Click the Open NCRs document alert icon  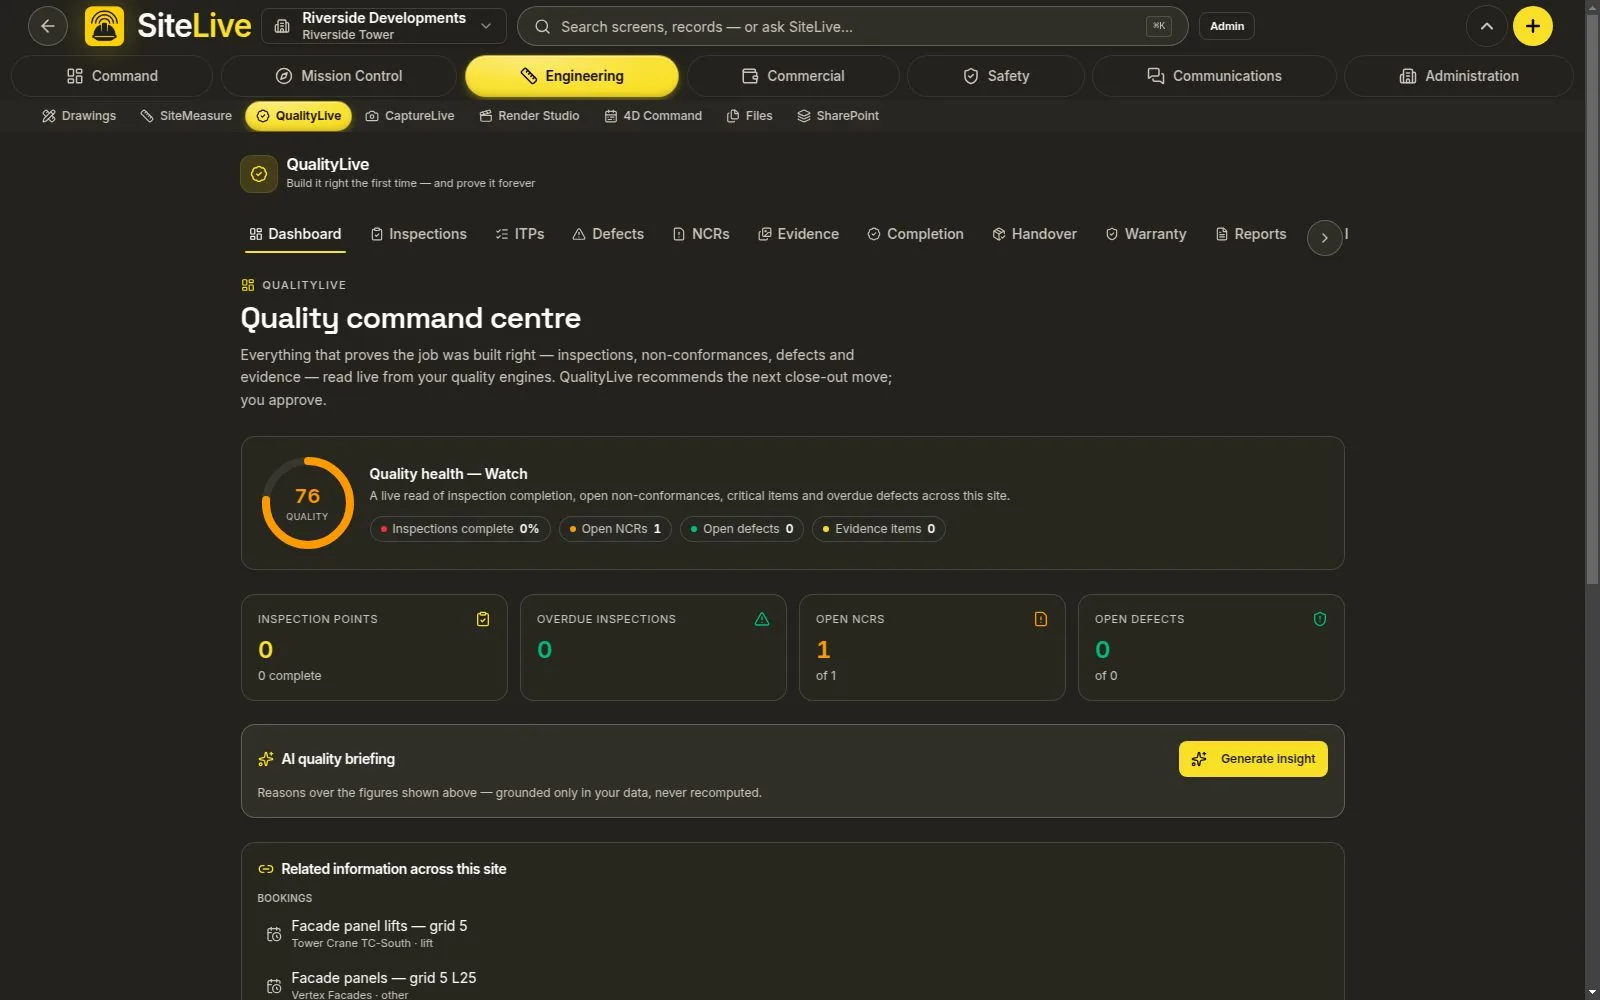(x=1041, y=619)
